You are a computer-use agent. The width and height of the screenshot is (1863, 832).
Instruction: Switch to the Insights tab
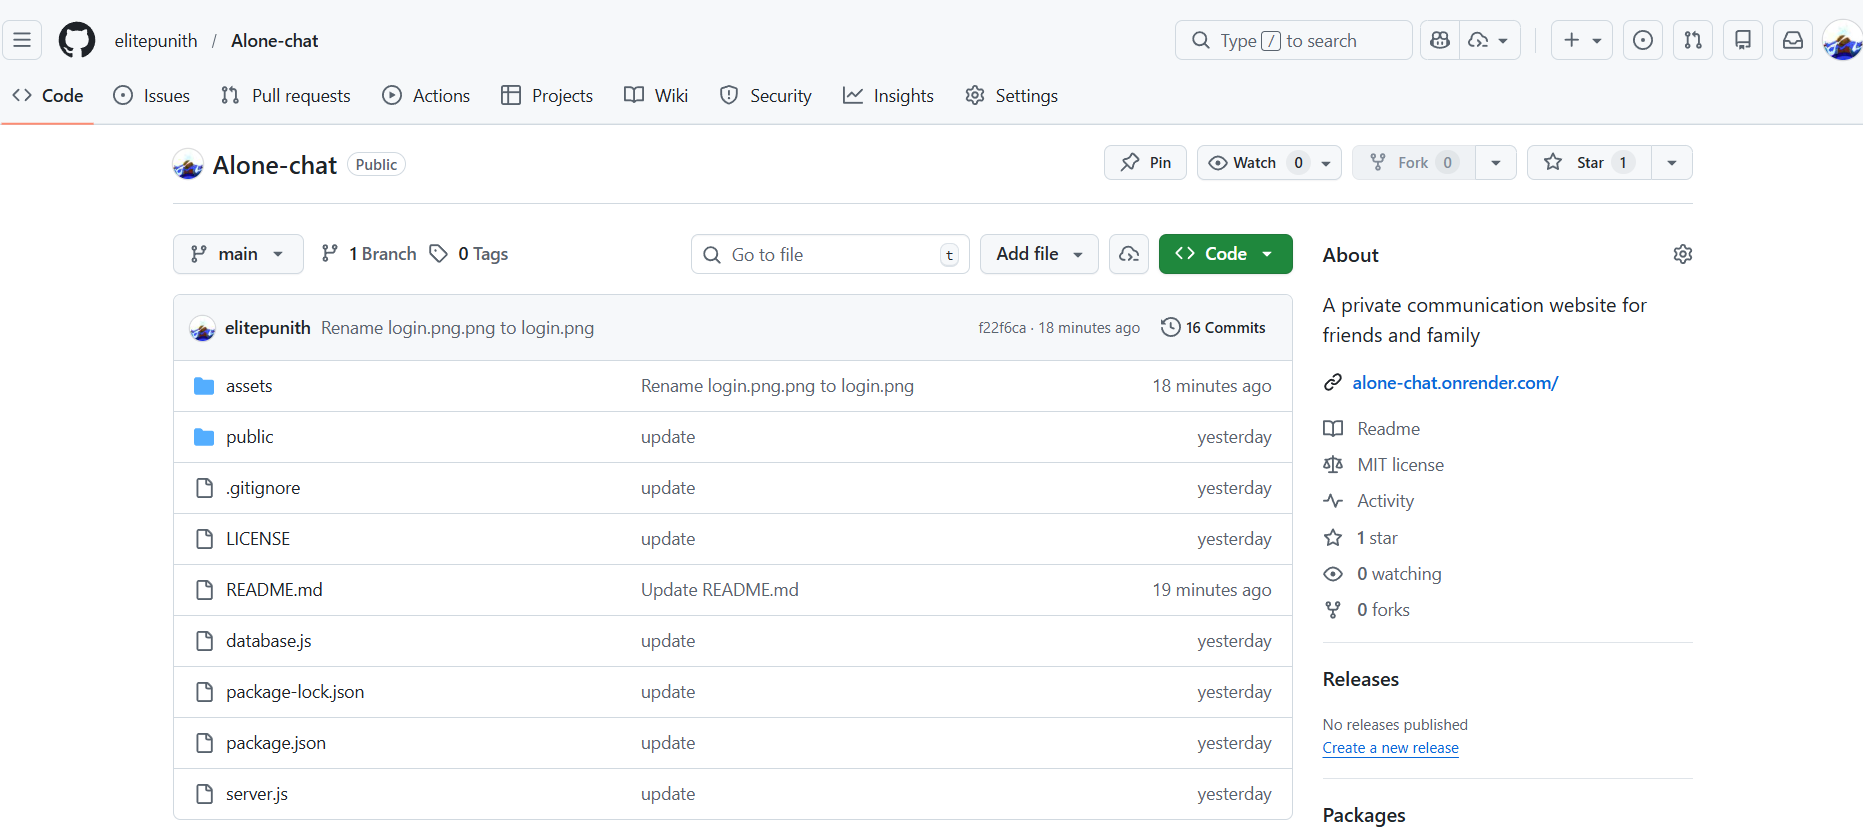click(888, 96)
